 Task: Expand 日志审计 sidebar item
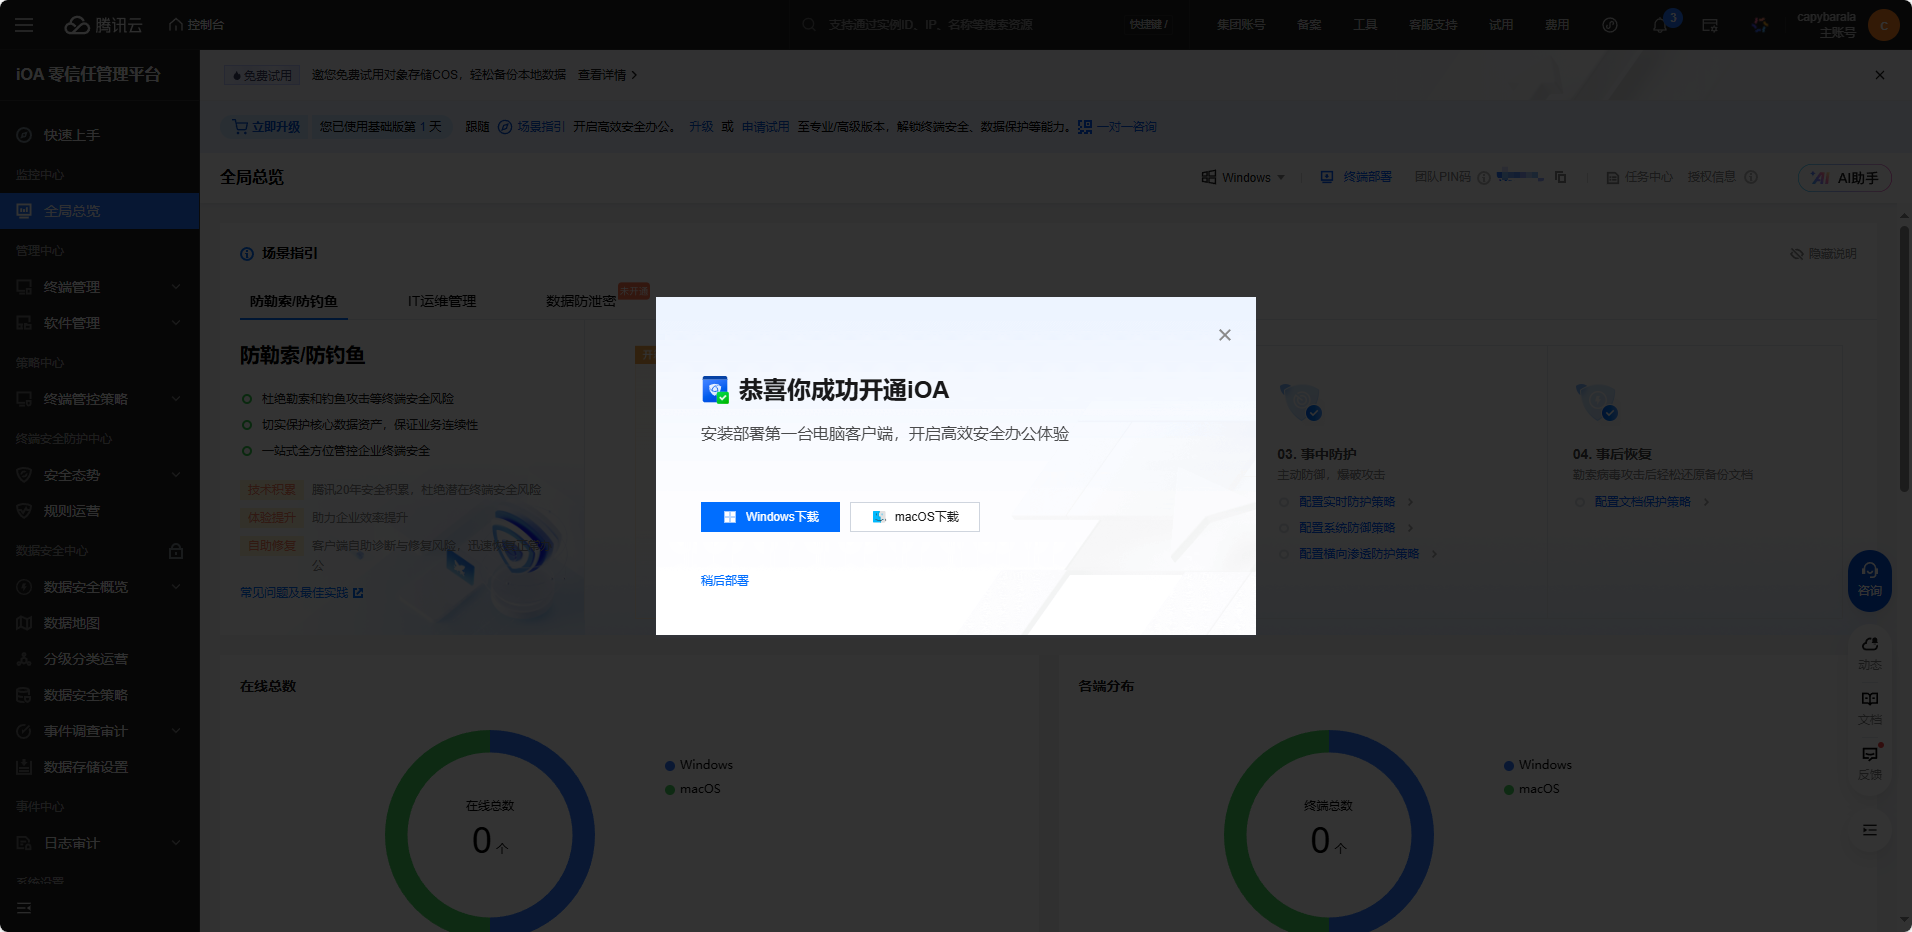tap(100, 843)
